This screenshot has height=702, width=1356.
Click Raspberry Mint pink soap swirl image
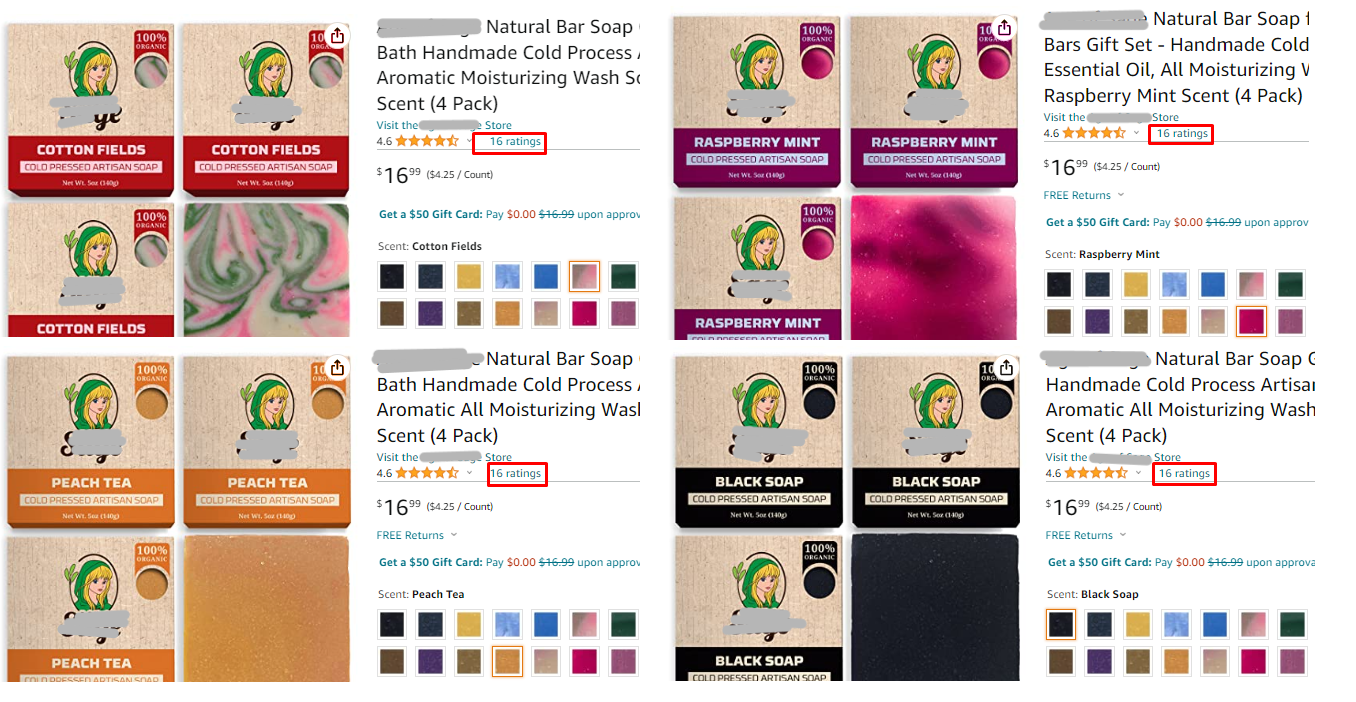[935, 267]
